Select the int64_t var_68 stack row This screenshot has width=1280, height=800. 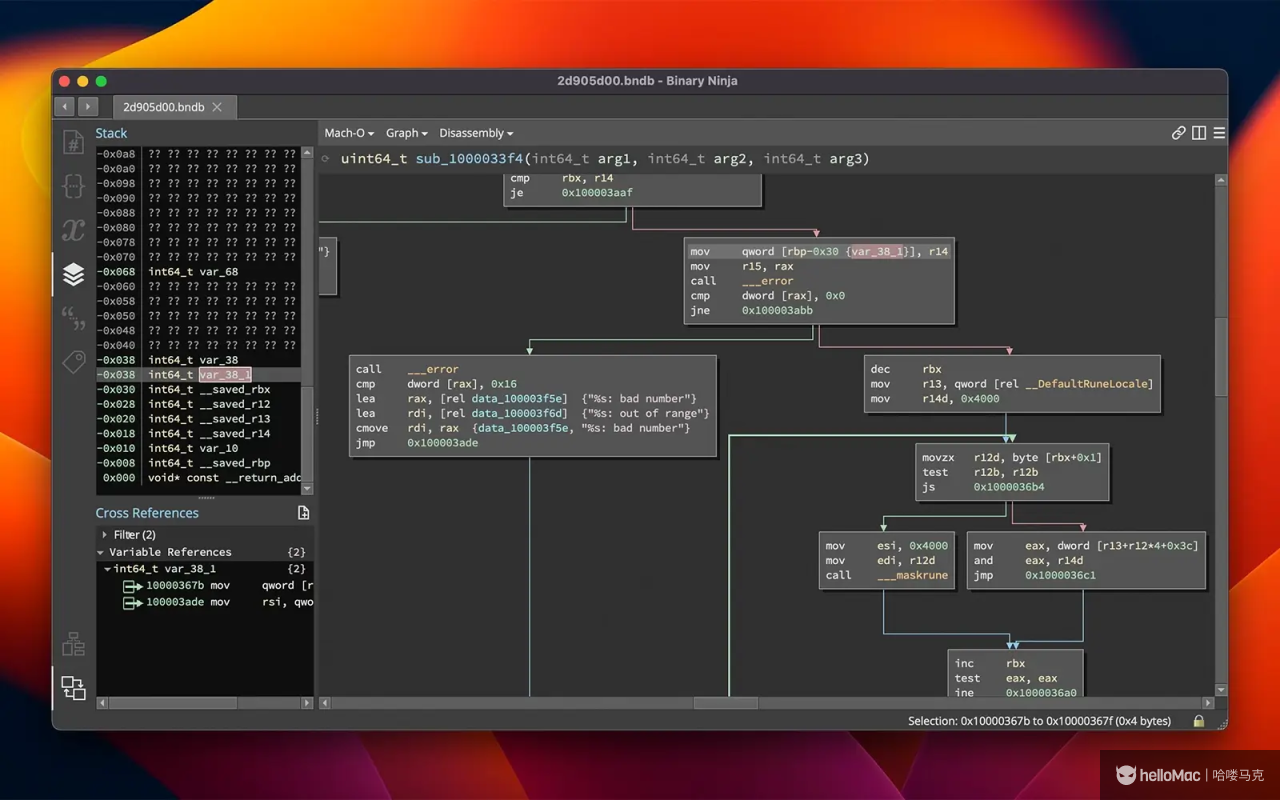pyautogui.click(x=197, y=272)
